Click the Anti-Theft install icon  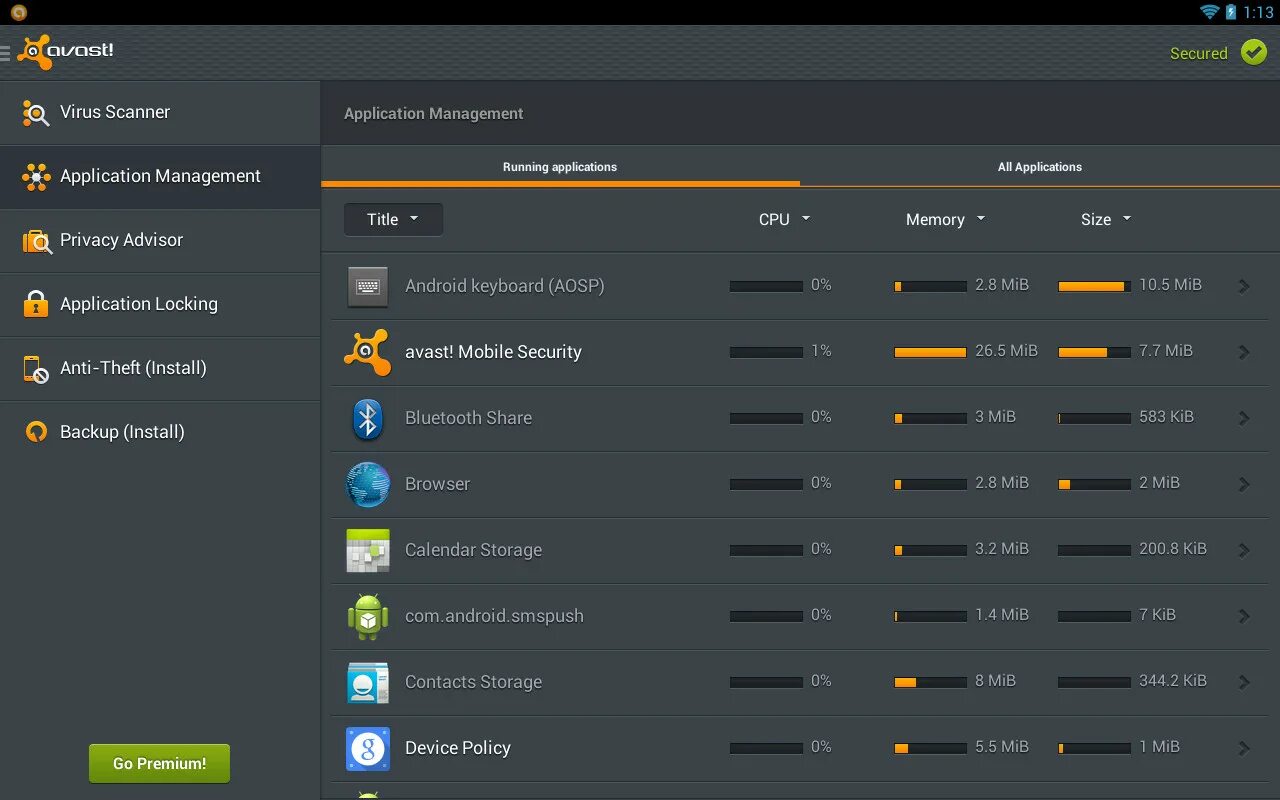[x=34, y=368]
